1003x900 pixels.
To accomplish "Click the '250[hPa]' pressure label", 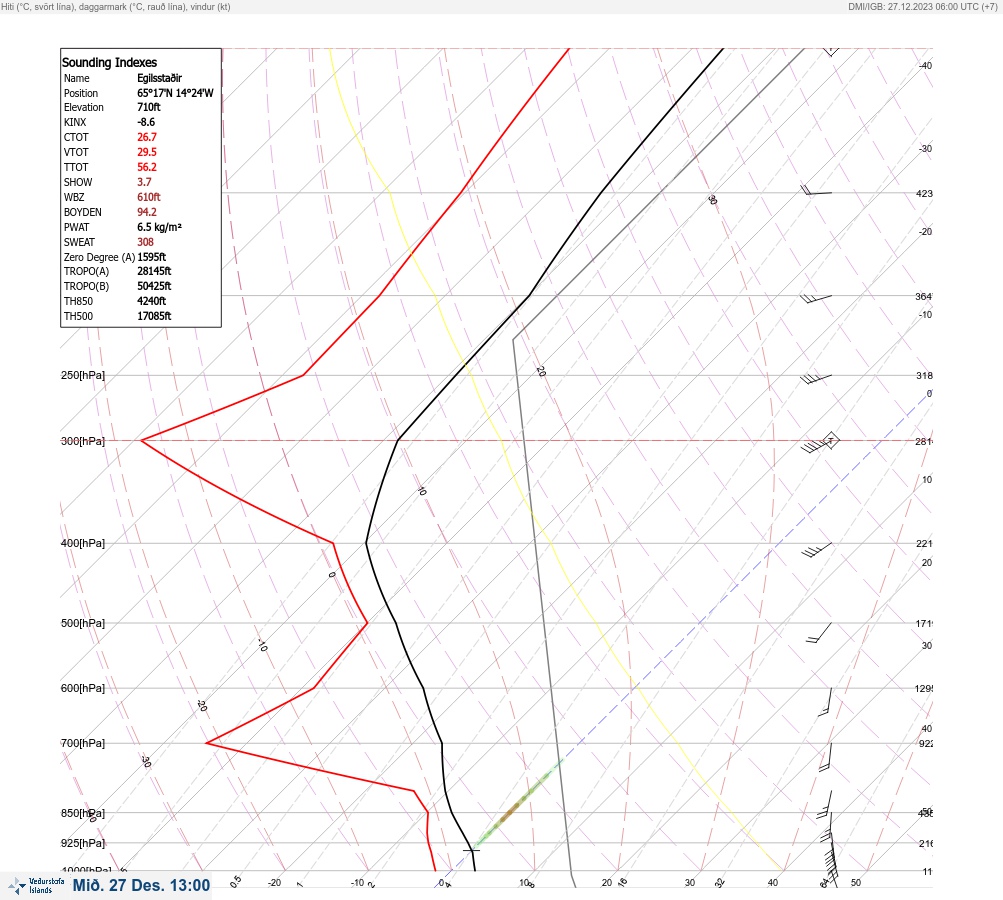I will click(x=83, y=375).
